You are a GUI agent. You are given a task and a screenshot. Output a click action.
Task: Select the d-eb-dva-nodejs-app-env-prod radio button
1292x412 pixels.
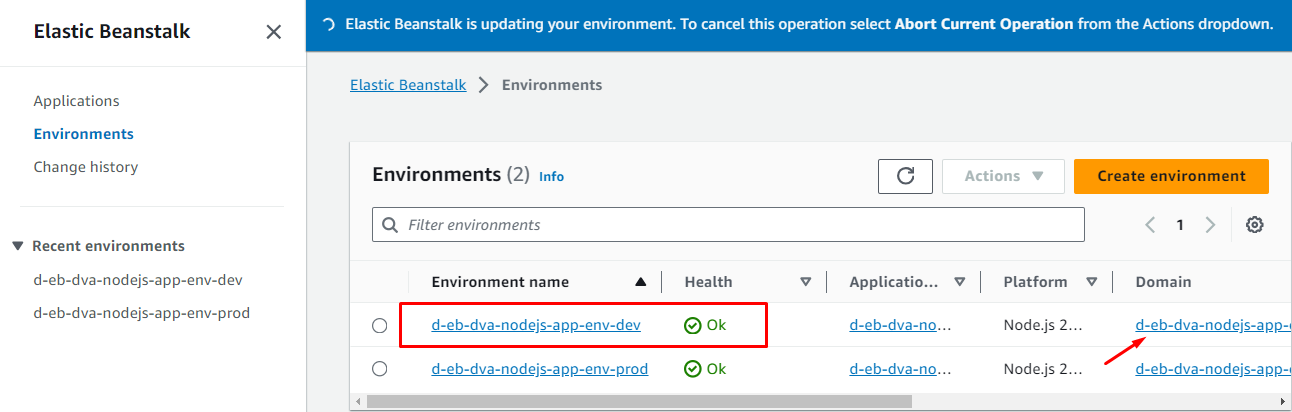379,369
